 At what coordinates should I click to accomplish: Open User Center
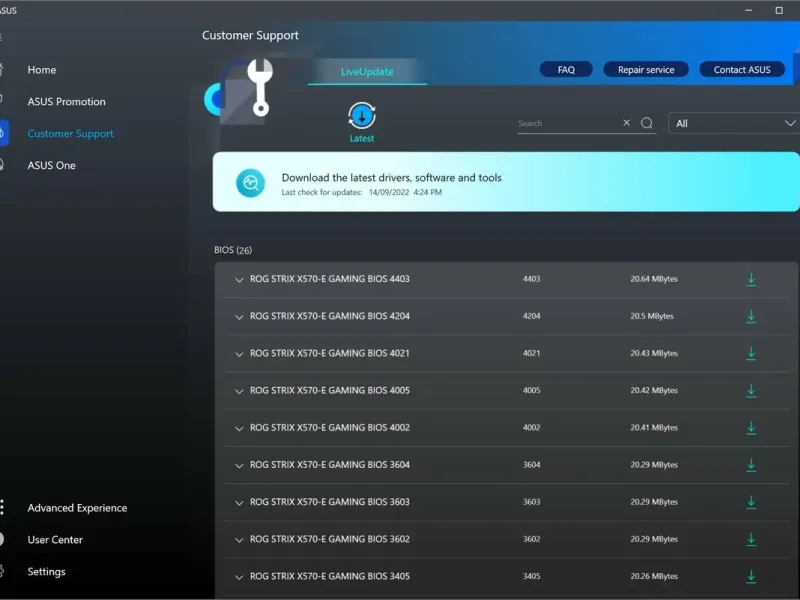[x=55, y=540]
